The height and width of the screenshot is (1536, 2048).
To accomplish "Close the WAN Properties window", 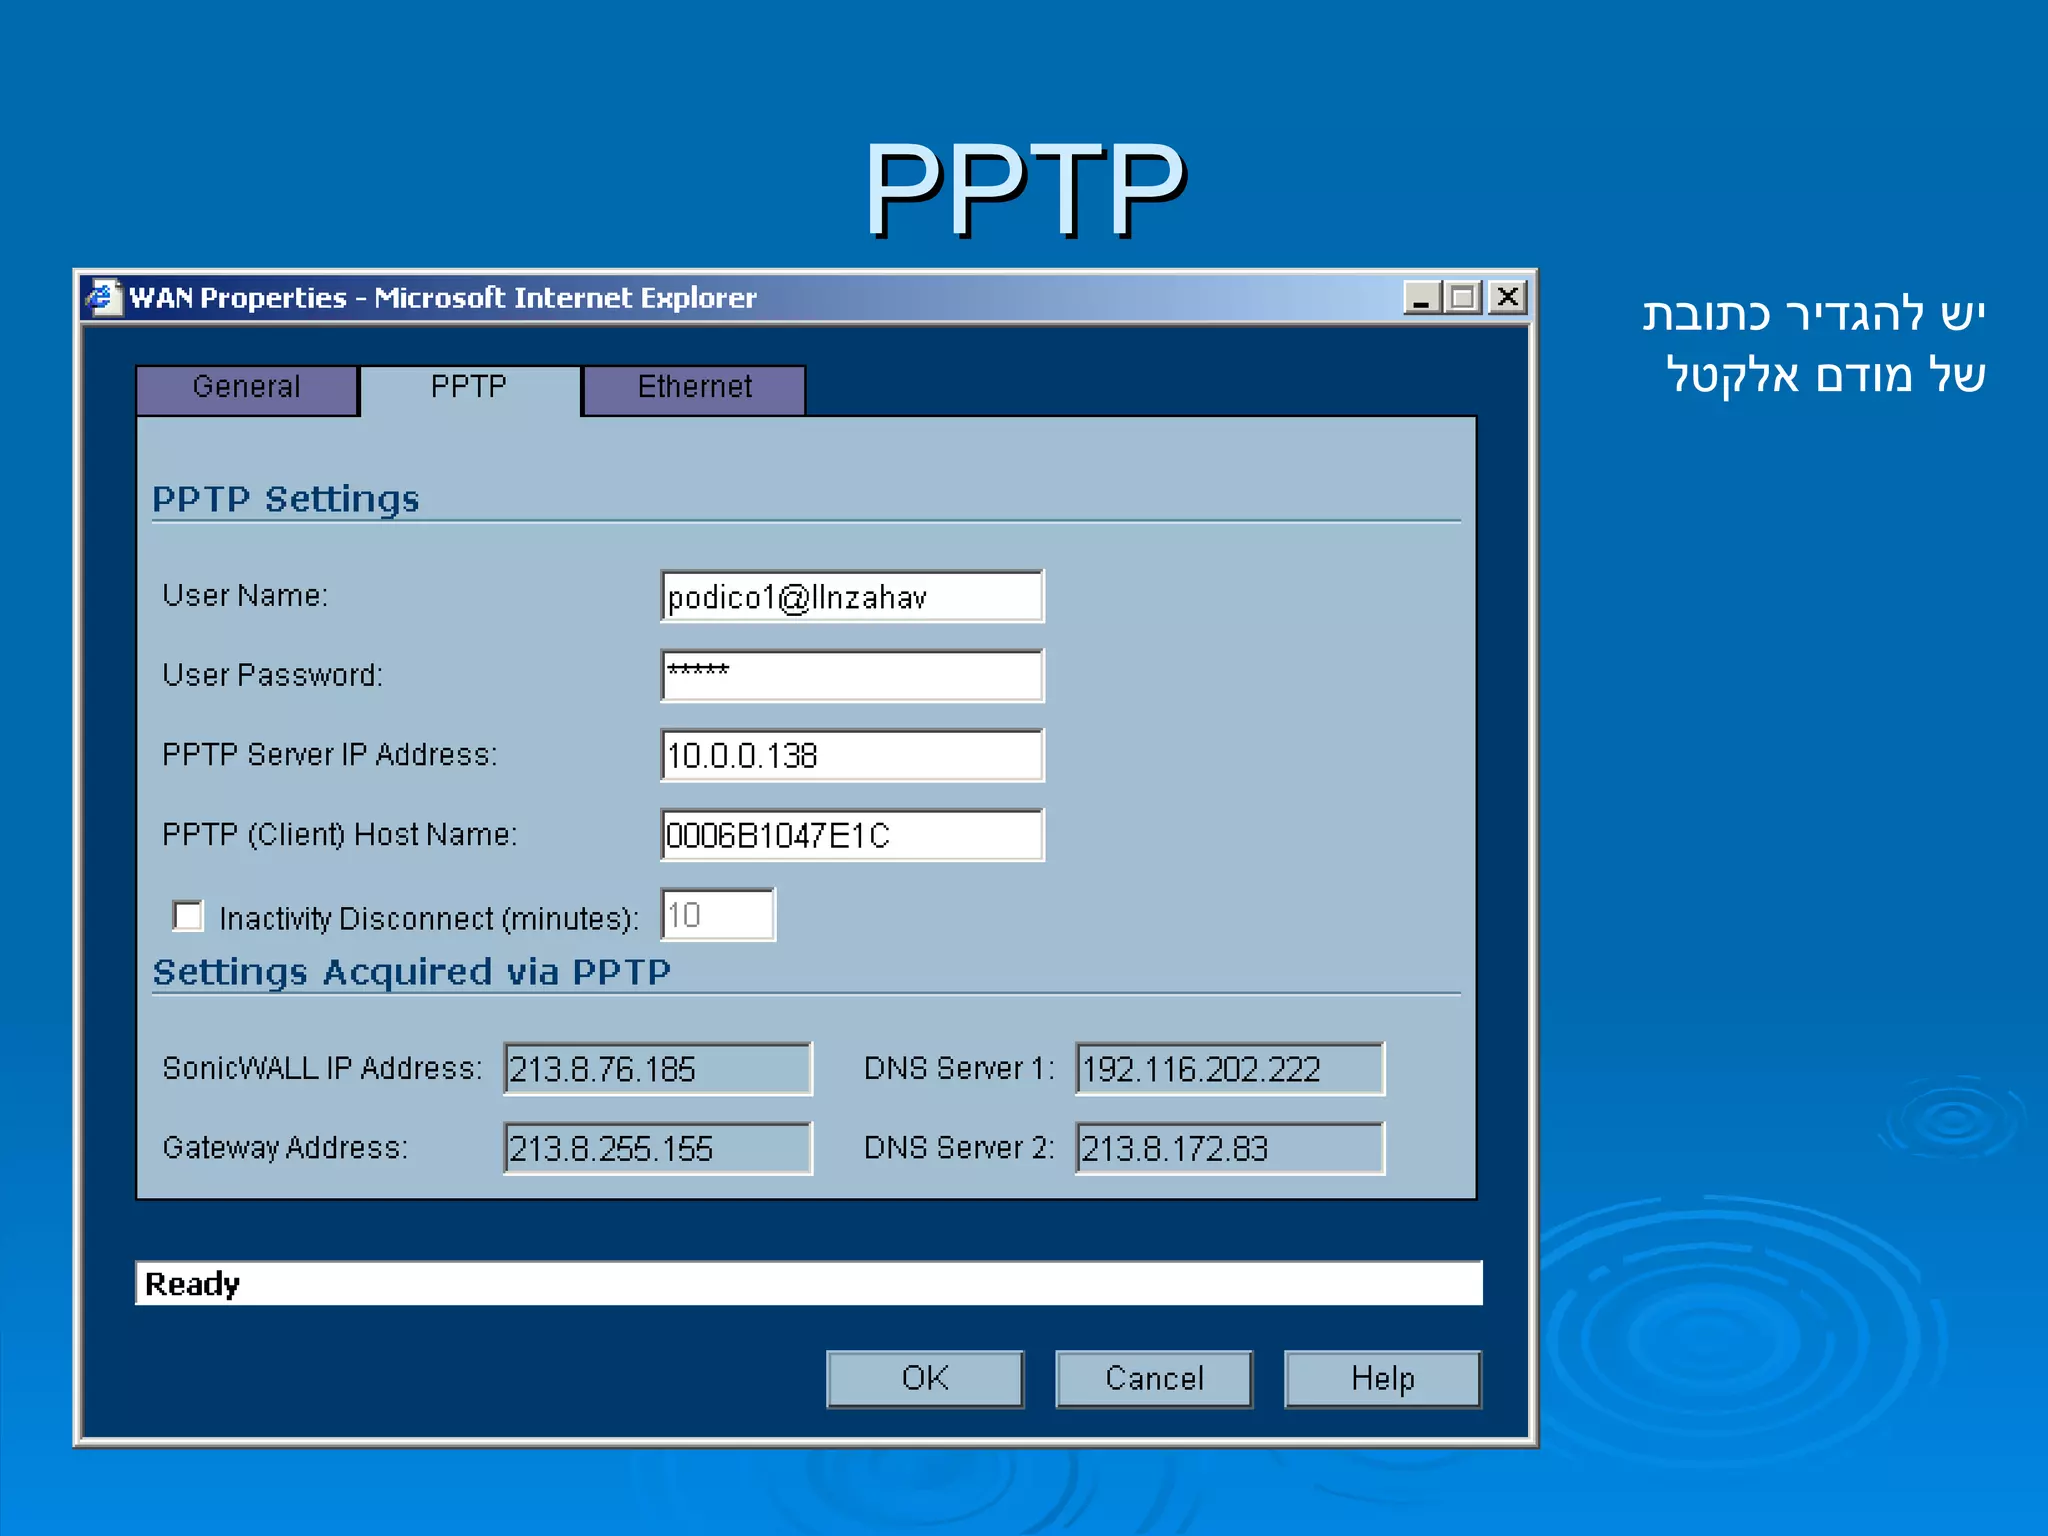I will [1508, 297].
